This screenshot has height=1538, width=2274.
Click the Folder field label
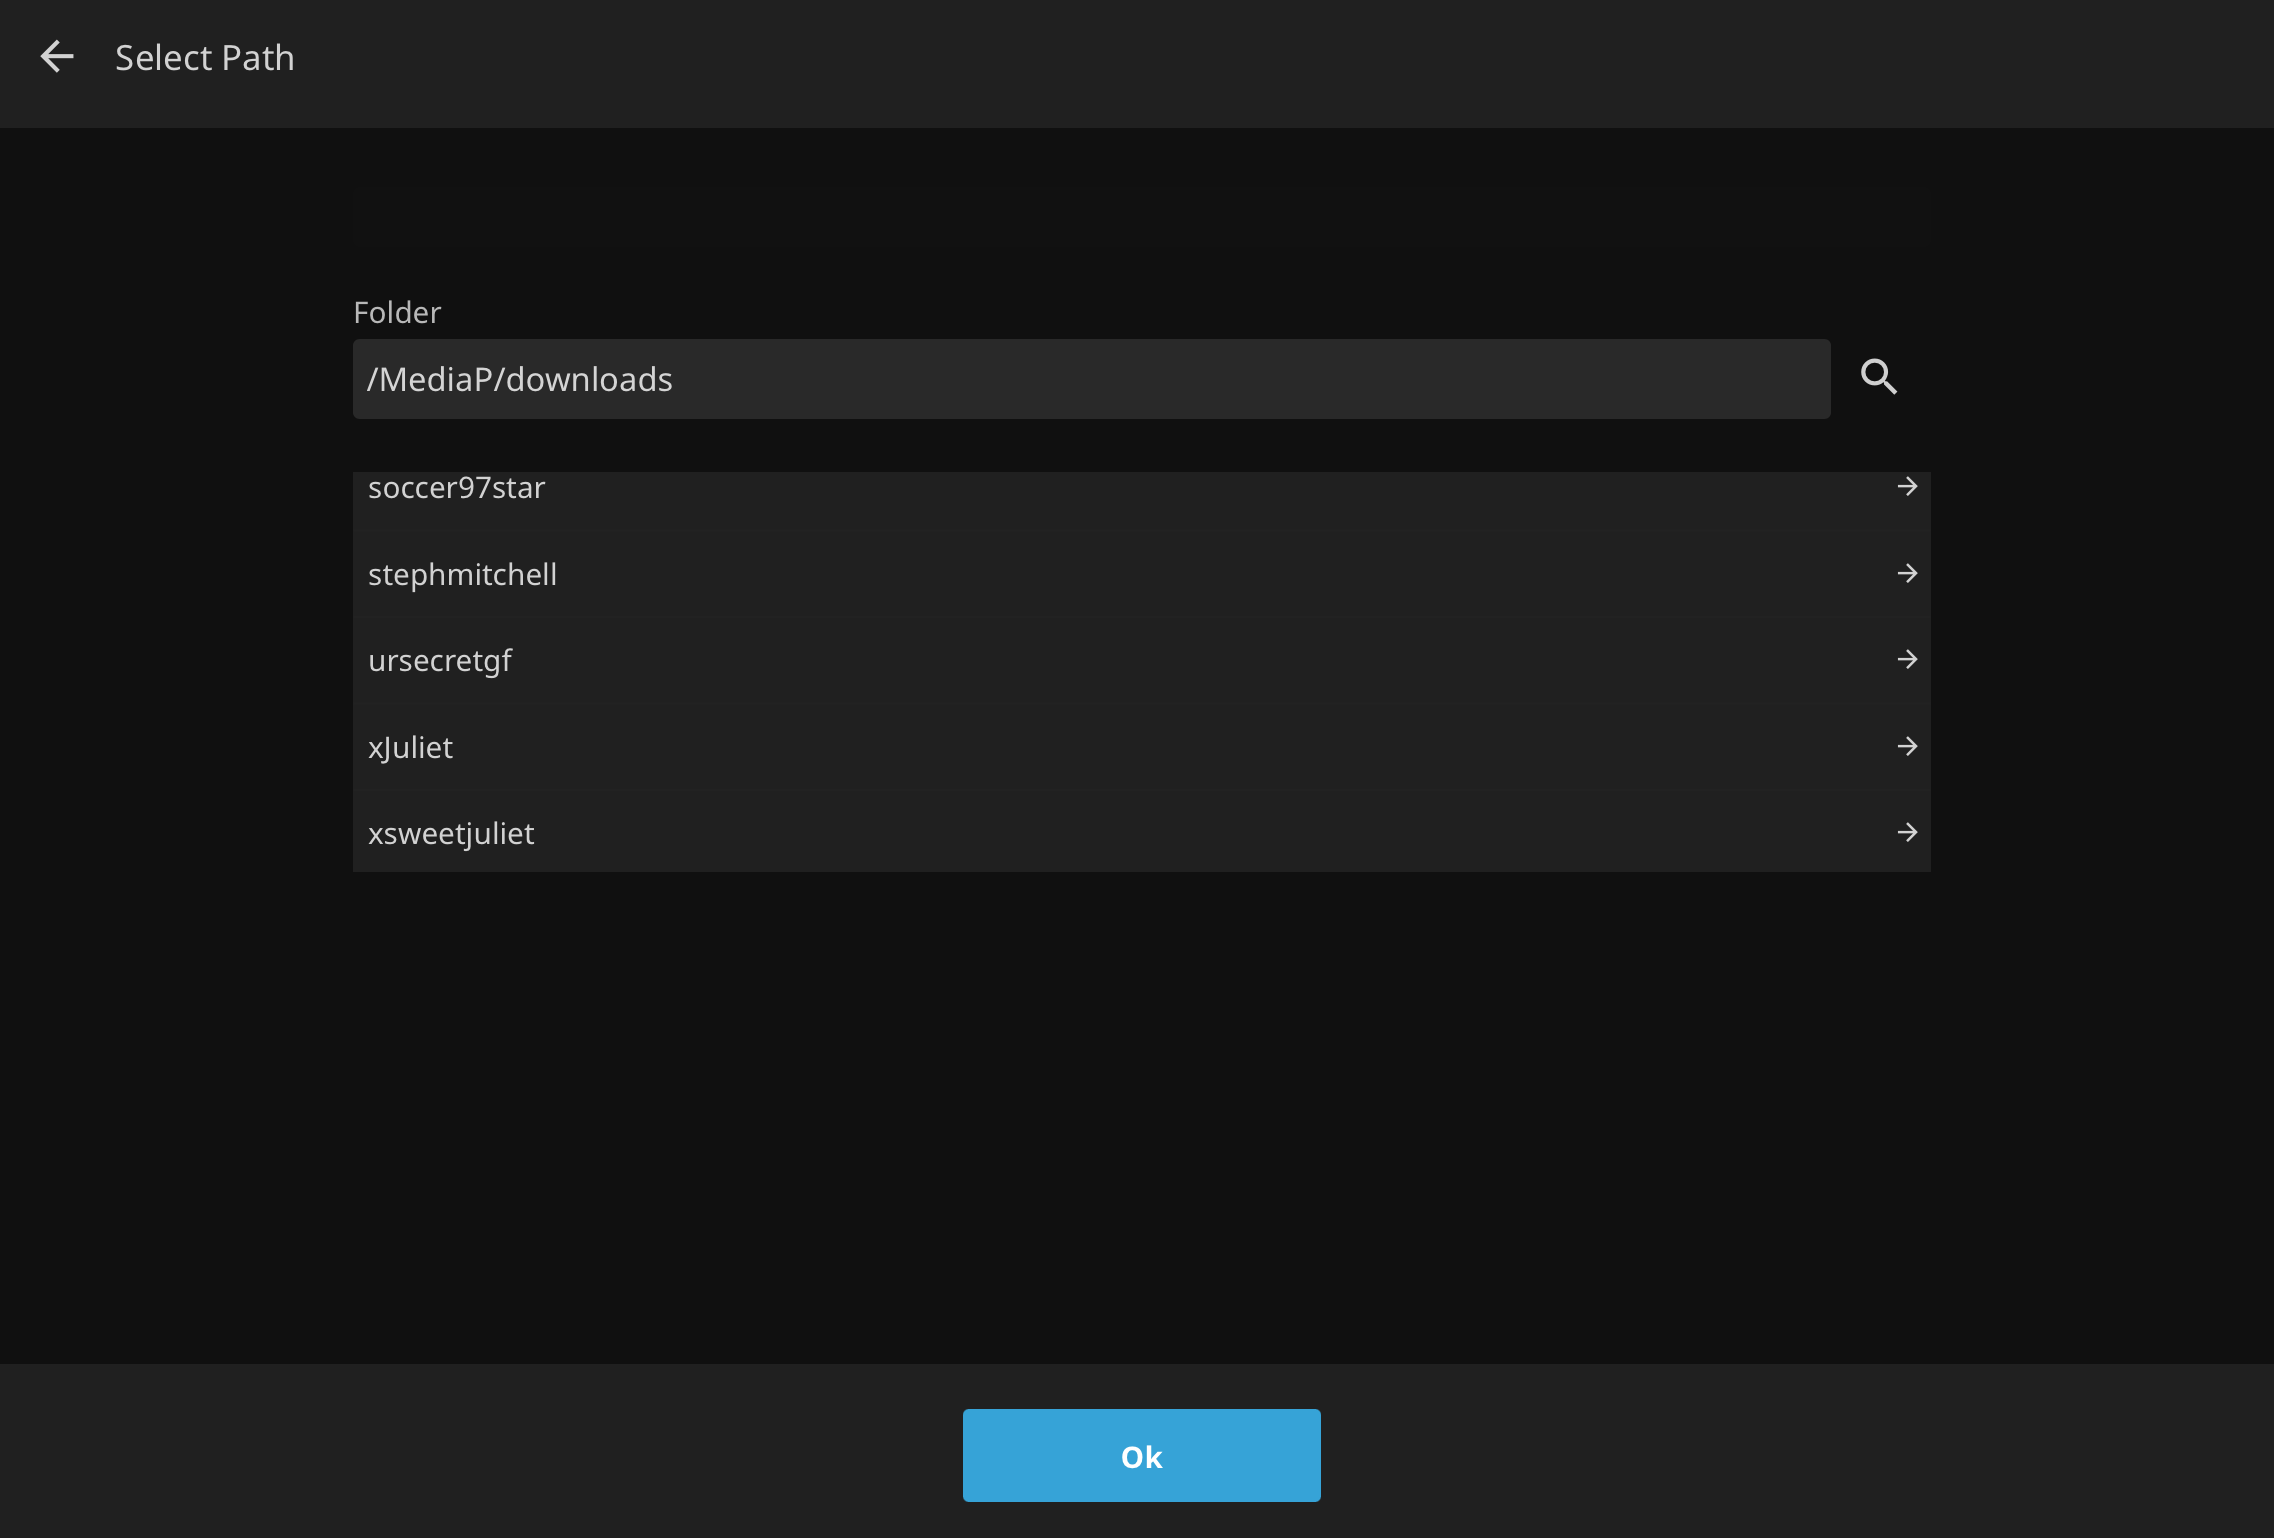(397, 312)
